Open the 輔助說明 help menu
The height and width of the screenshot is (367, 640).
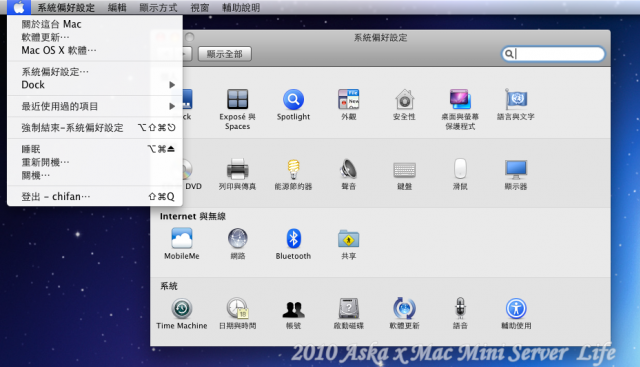coord(241,7)
